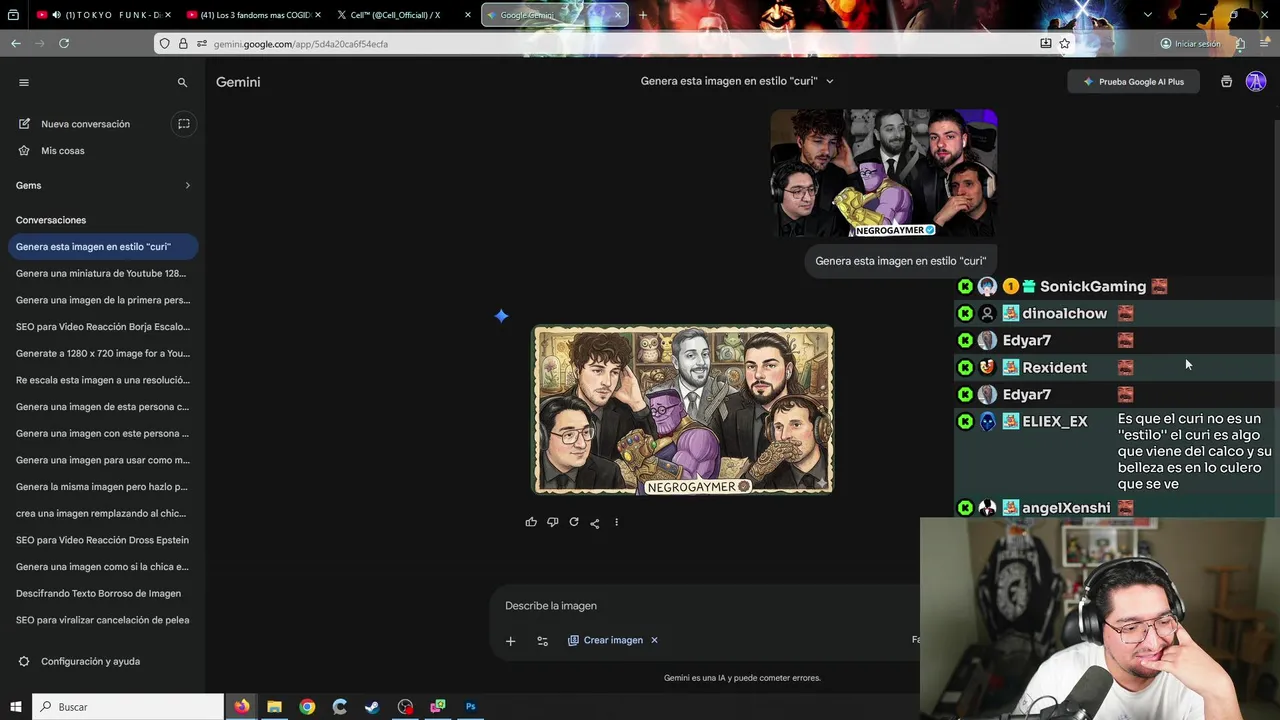Click the blue Gemini sparkle icon by response

pyautogui.click(x=501, y=316)
